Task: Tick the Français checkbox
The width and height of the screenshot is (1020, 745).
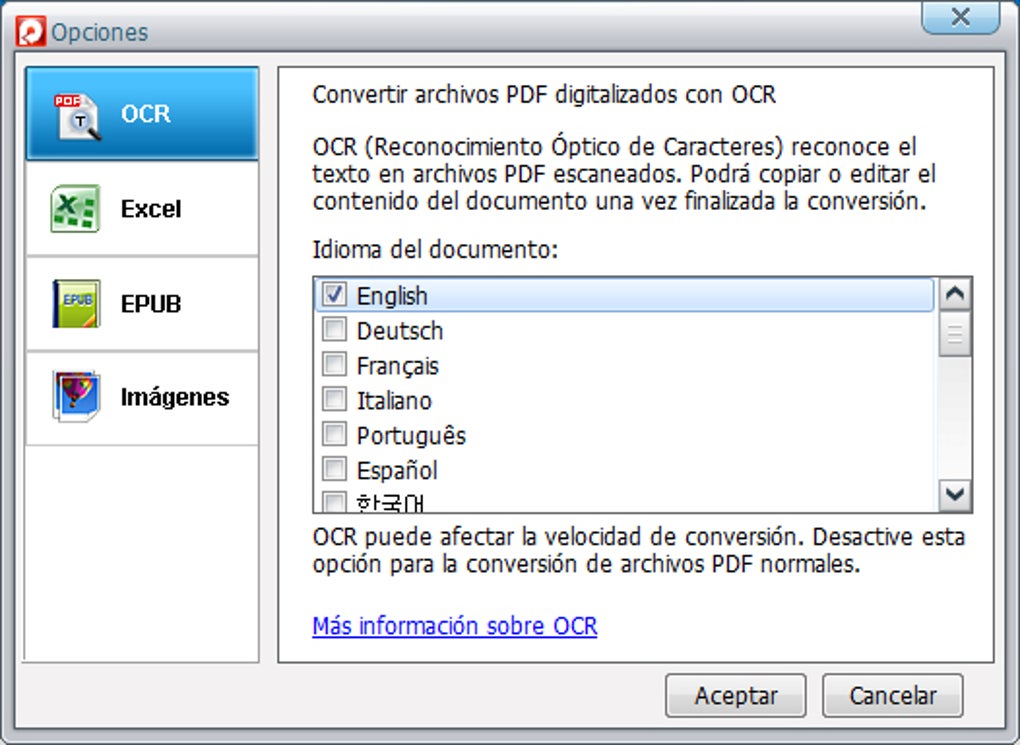Action: [x=335, y=365]
